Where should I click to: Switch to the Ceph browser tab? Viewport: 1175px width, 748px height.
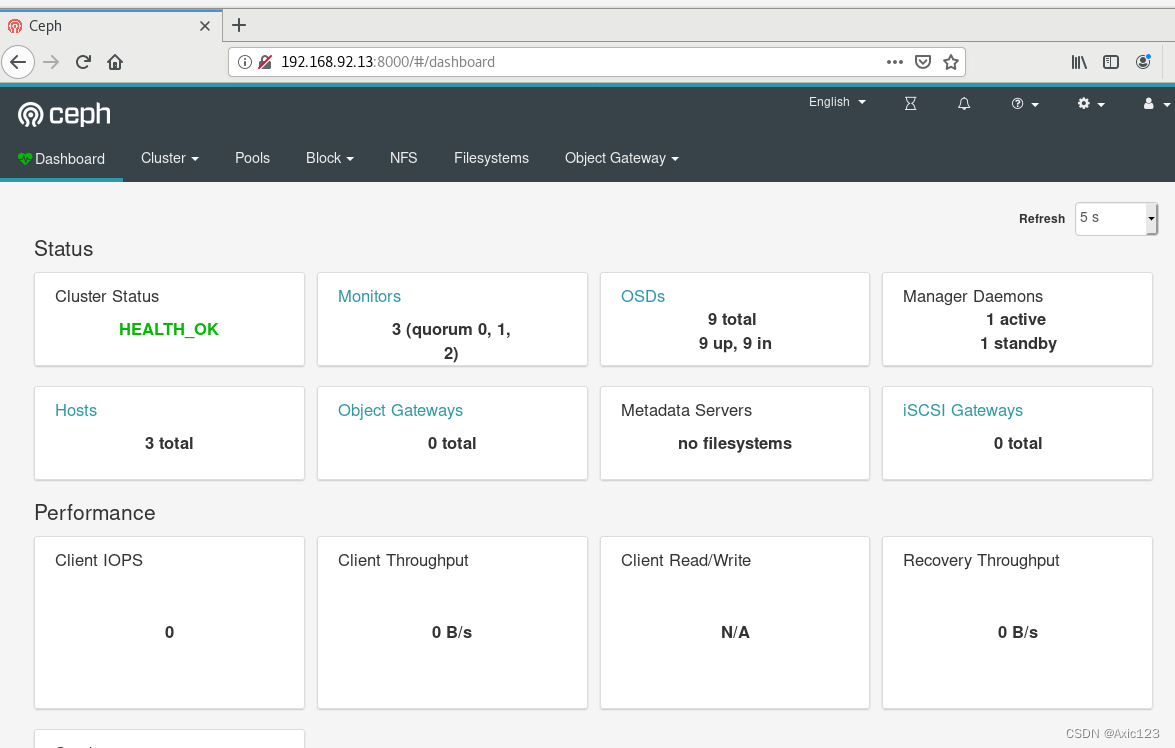click(x=111, y=25)
